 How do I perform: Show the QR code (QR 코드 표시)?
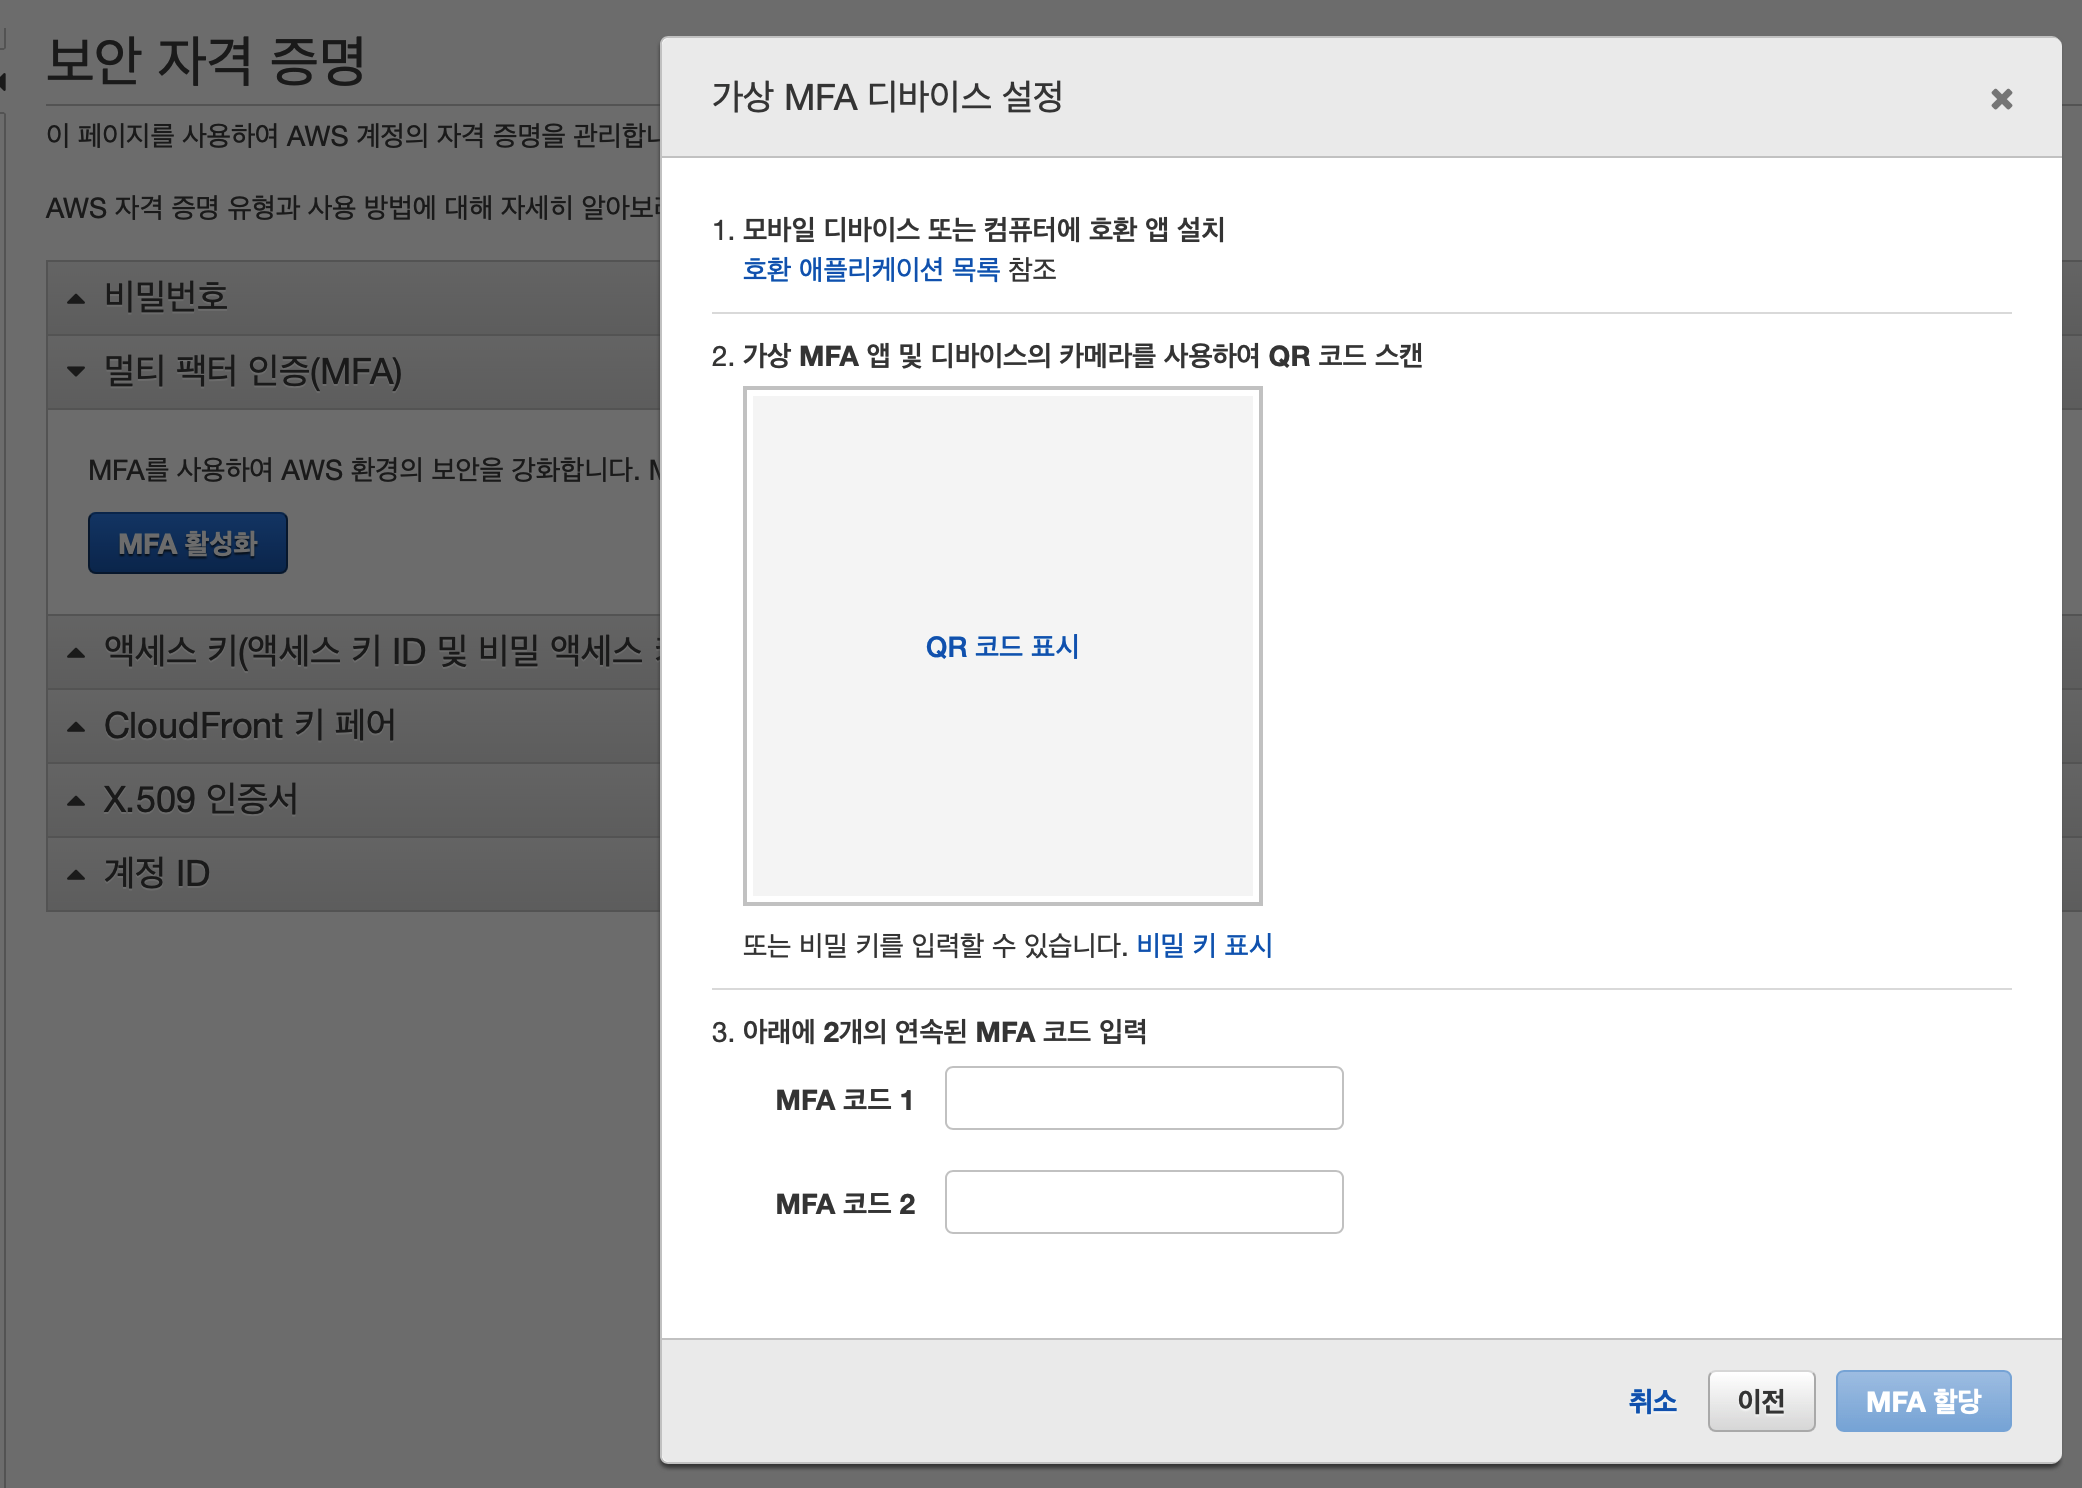[x=1002, y=647]
